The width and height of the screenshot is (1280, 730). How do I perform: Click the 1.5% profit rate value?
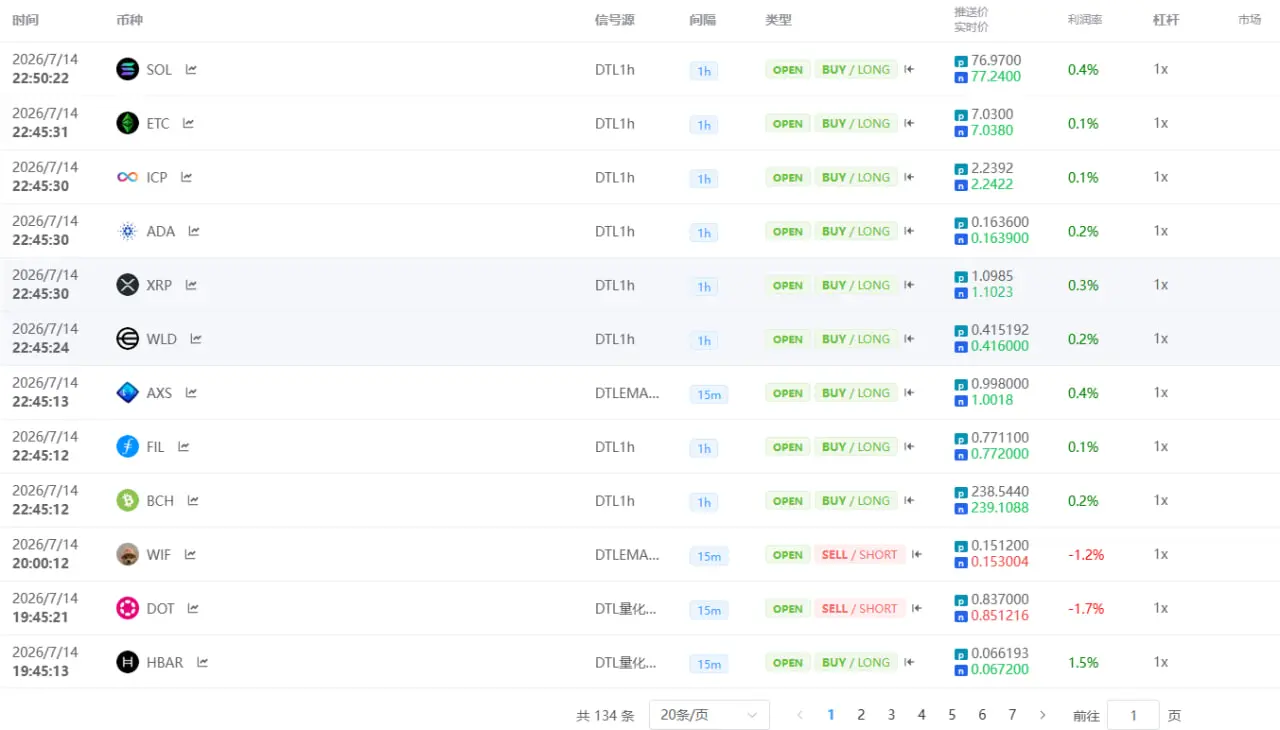pos(1083,662)
